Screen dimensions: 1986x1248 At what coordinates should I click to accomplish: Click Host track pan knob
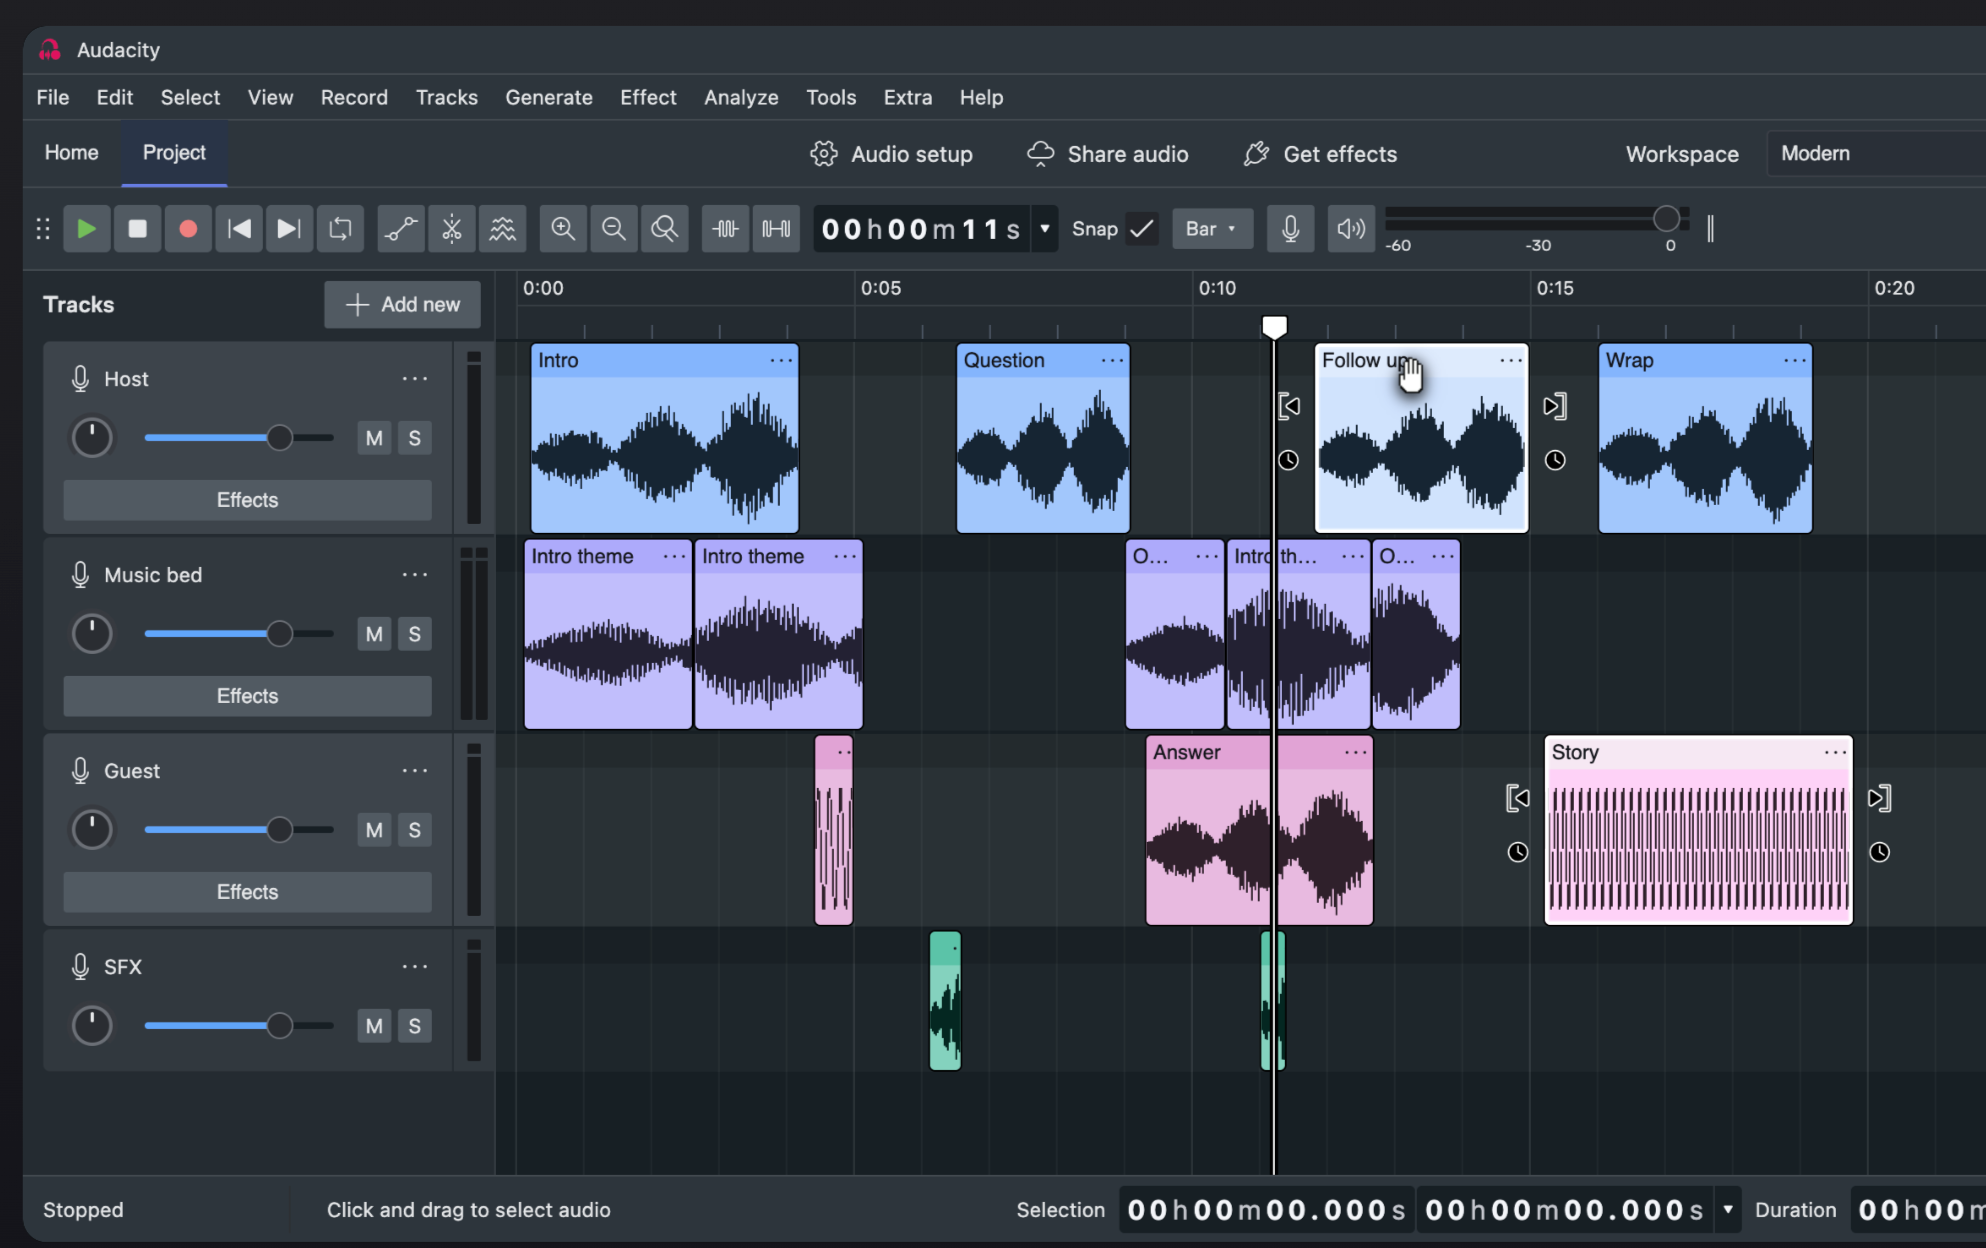(x=92, y=438)
